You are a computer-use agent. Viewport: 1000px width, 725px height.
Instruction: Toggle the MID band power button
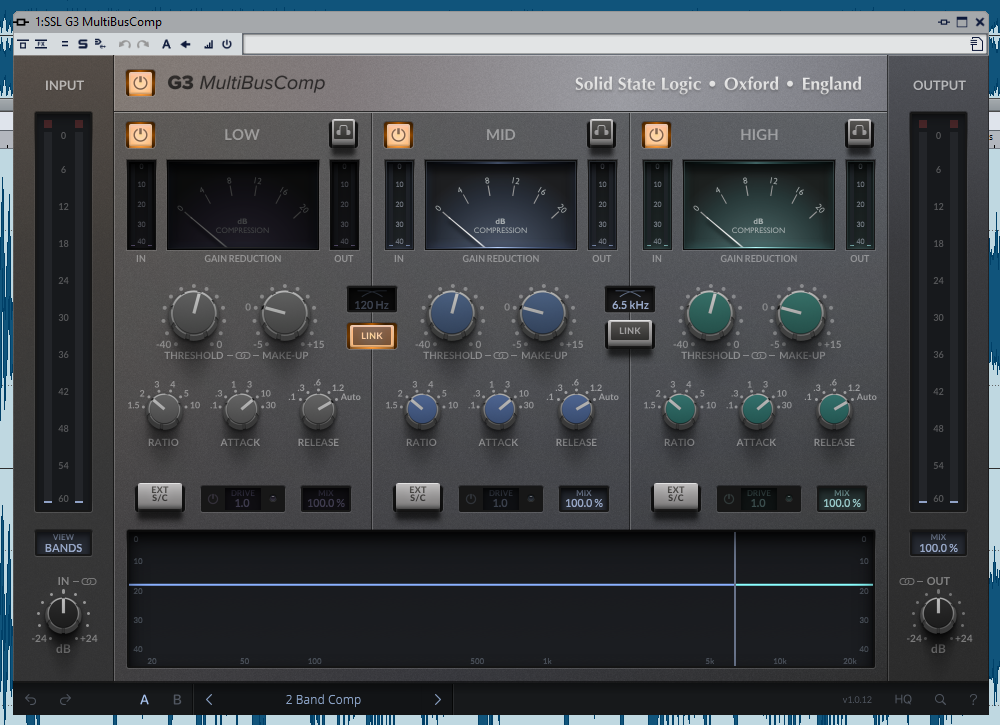(399, 135)
